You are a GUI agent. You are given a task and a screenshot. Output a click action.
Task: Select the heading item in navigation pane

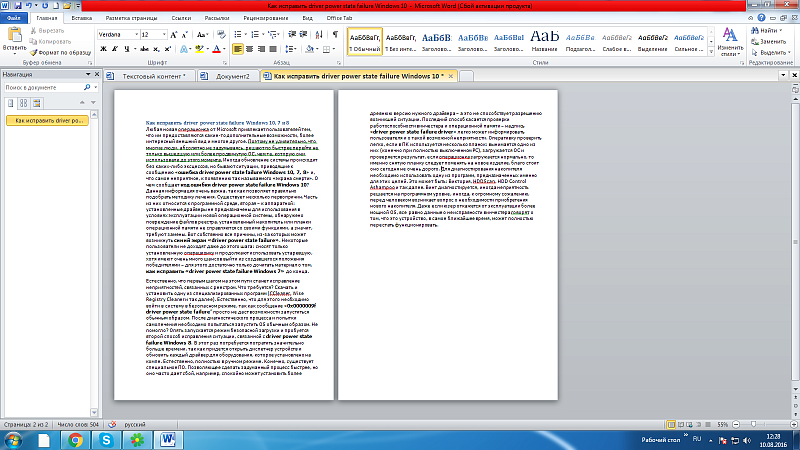coord(47,121)
